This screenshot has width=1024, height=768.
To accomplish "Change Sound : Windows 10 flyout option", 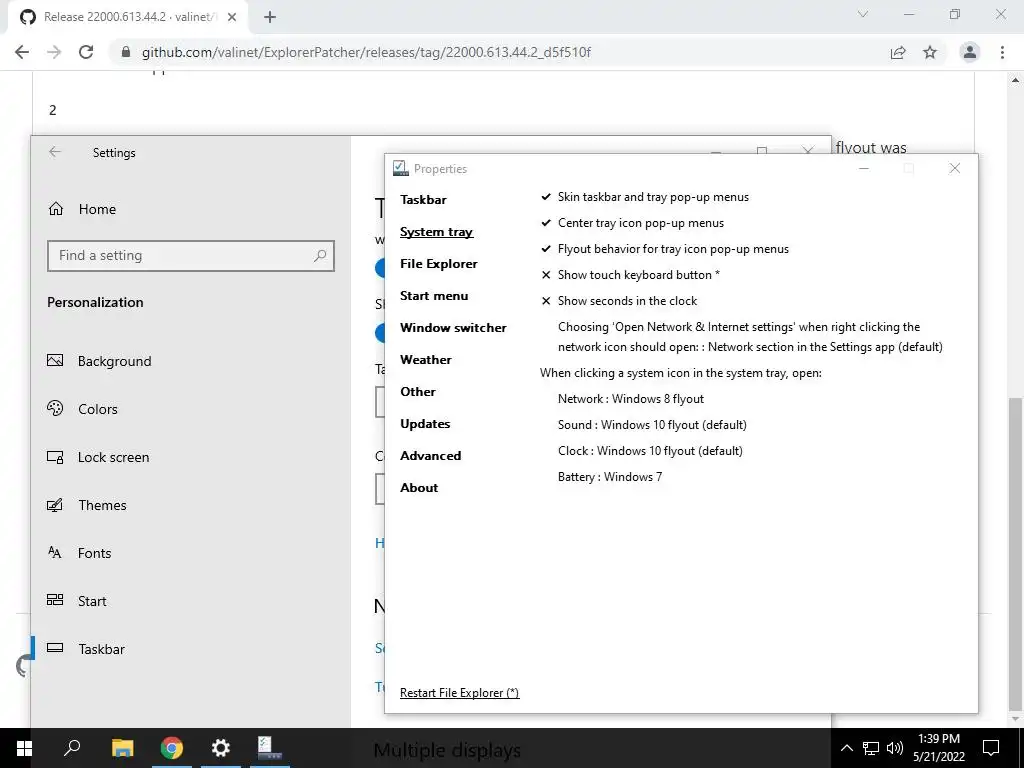I will (x=652, y=425).
